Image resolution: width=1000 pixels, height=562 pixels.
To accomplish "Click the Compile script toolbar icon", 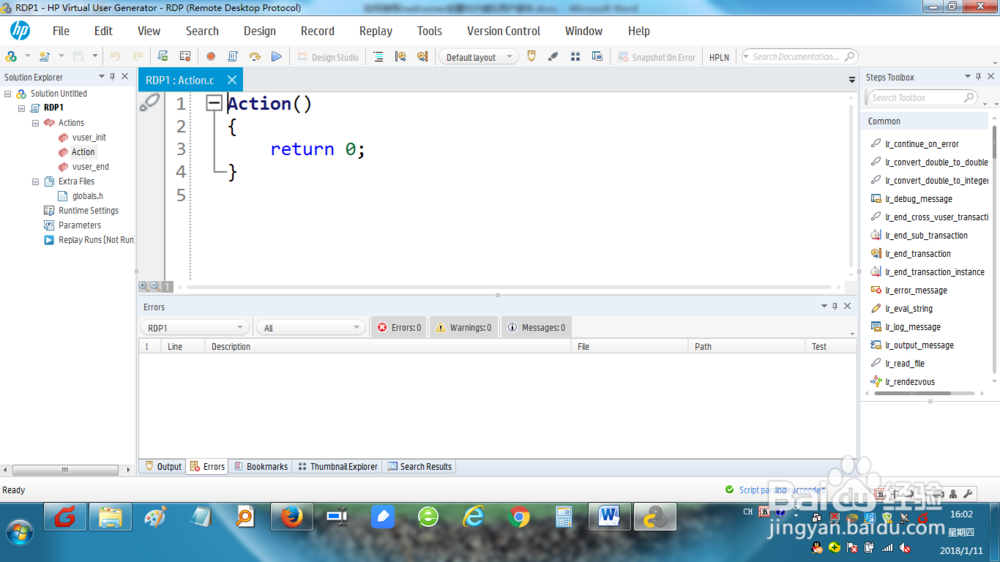I will point(233,57).
